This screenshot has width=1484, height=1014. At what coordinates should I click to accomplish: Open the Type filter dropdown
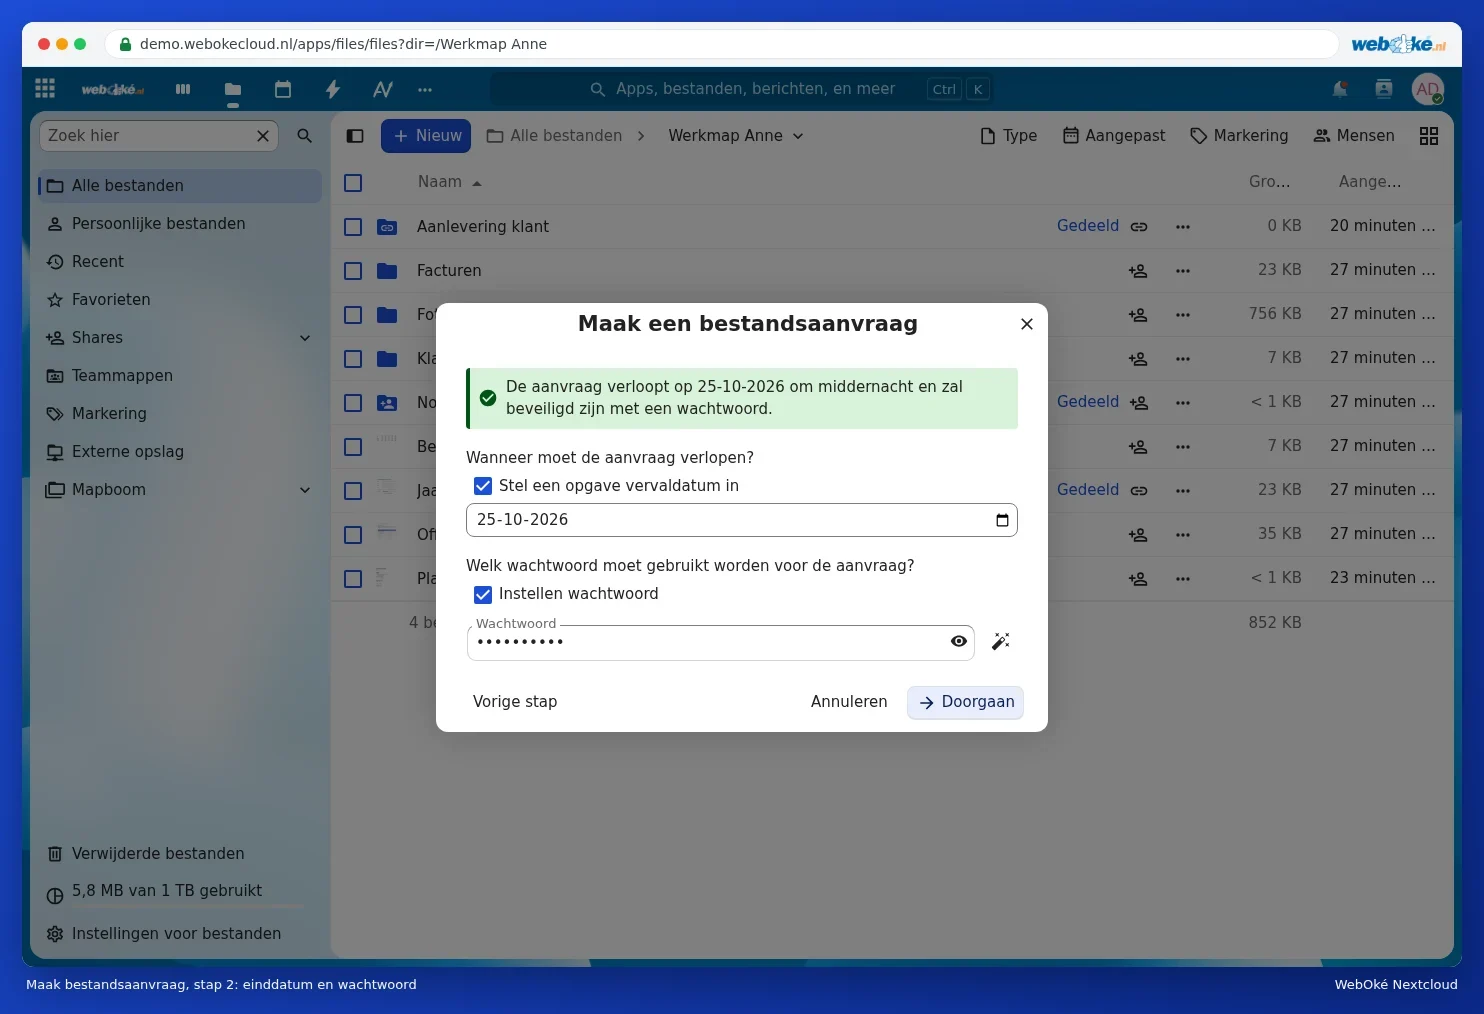pyautogui.click(x=1008, y=136)
